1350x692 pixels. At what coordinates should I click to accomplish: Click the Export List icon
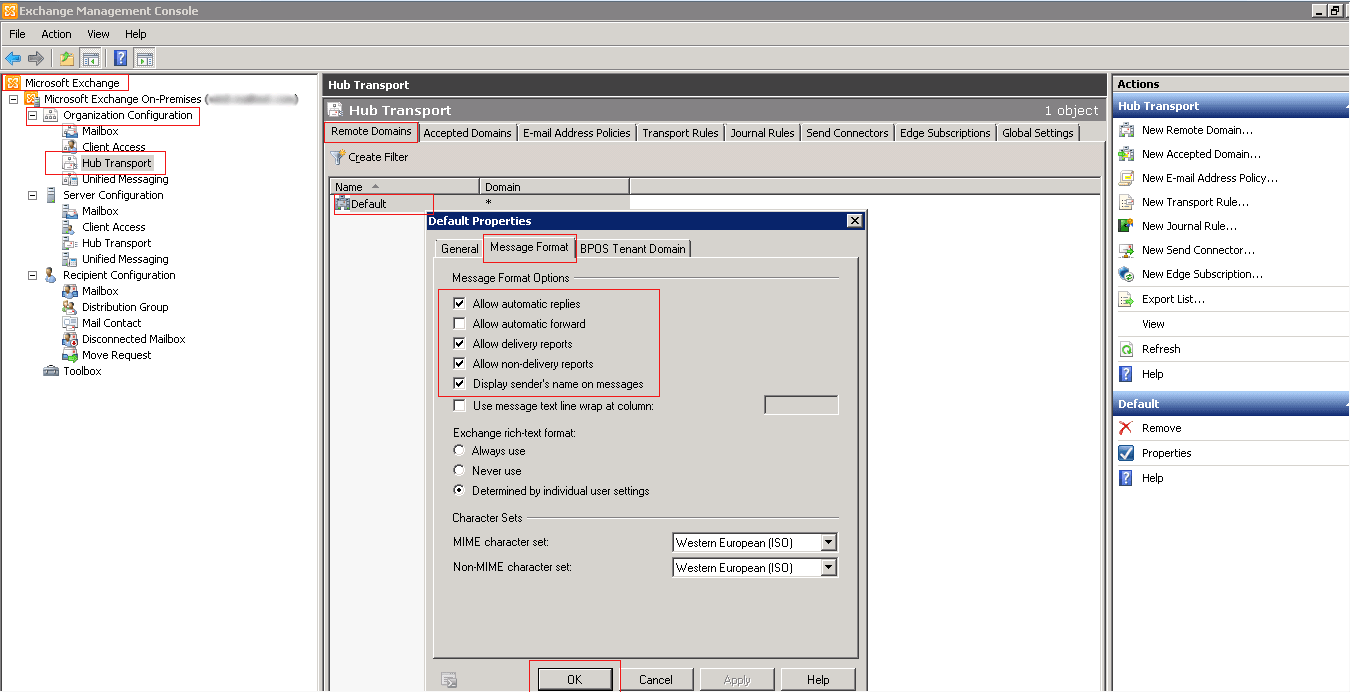[1126, 299]
